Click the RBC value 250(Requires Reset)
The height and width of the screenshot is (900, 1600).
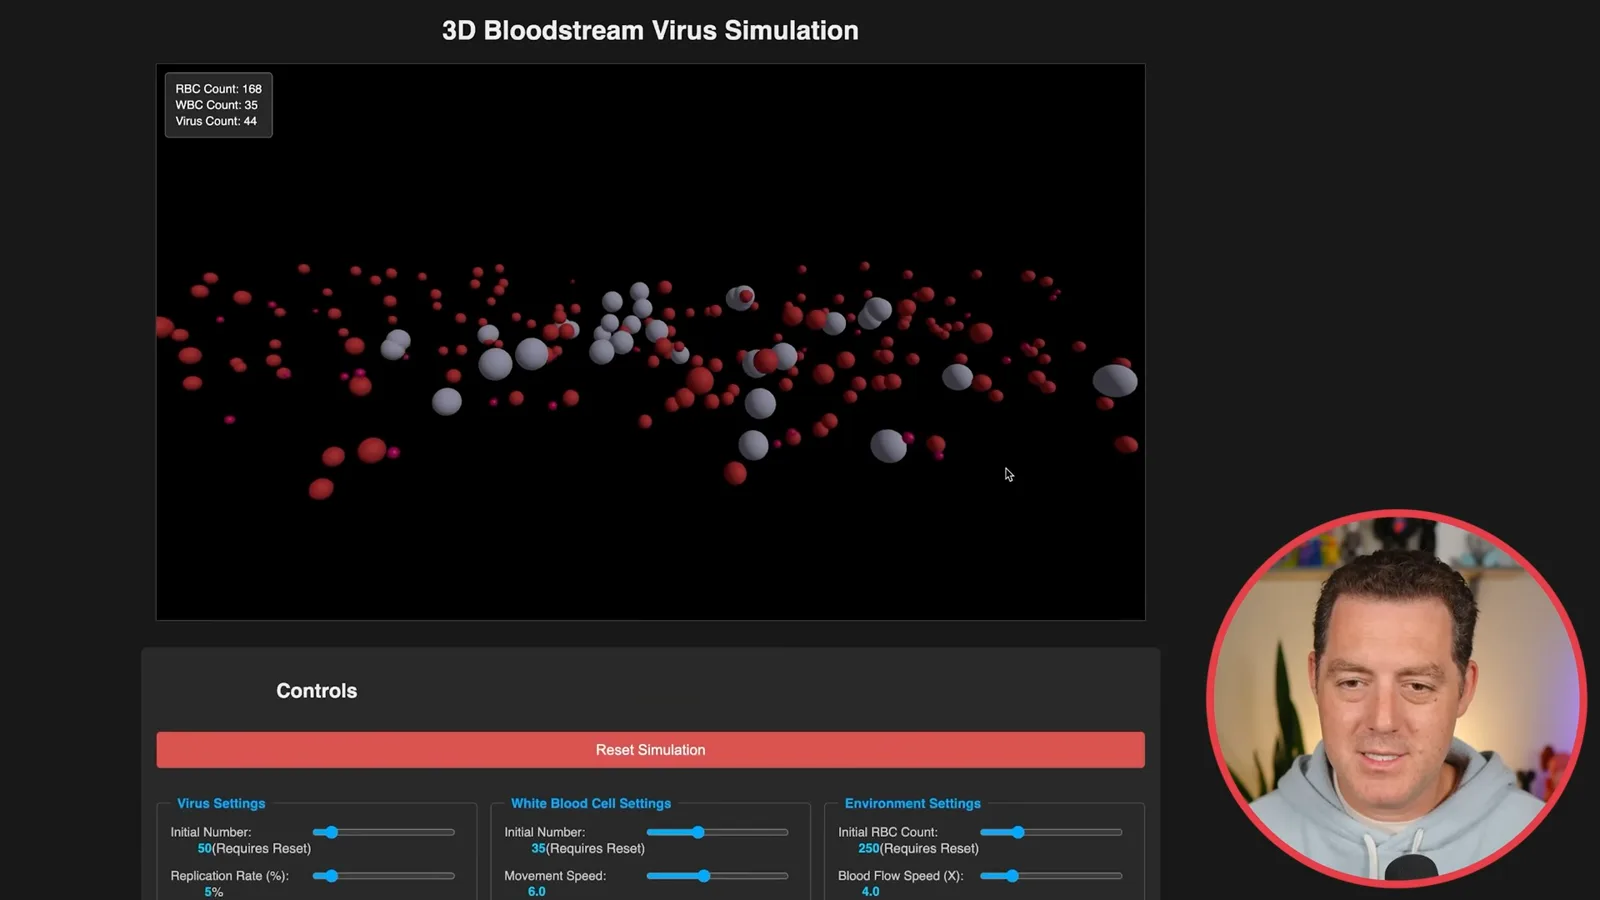[918, 849]
